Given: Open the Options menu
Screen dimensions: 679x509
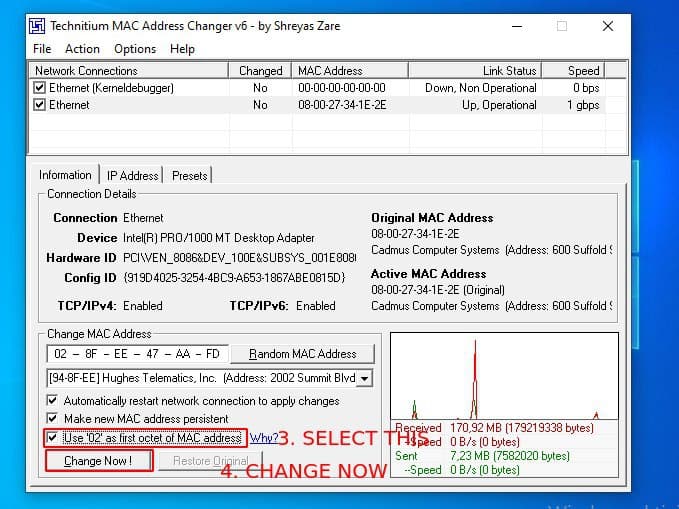Looking at the screenshot, I should (135, 48).
